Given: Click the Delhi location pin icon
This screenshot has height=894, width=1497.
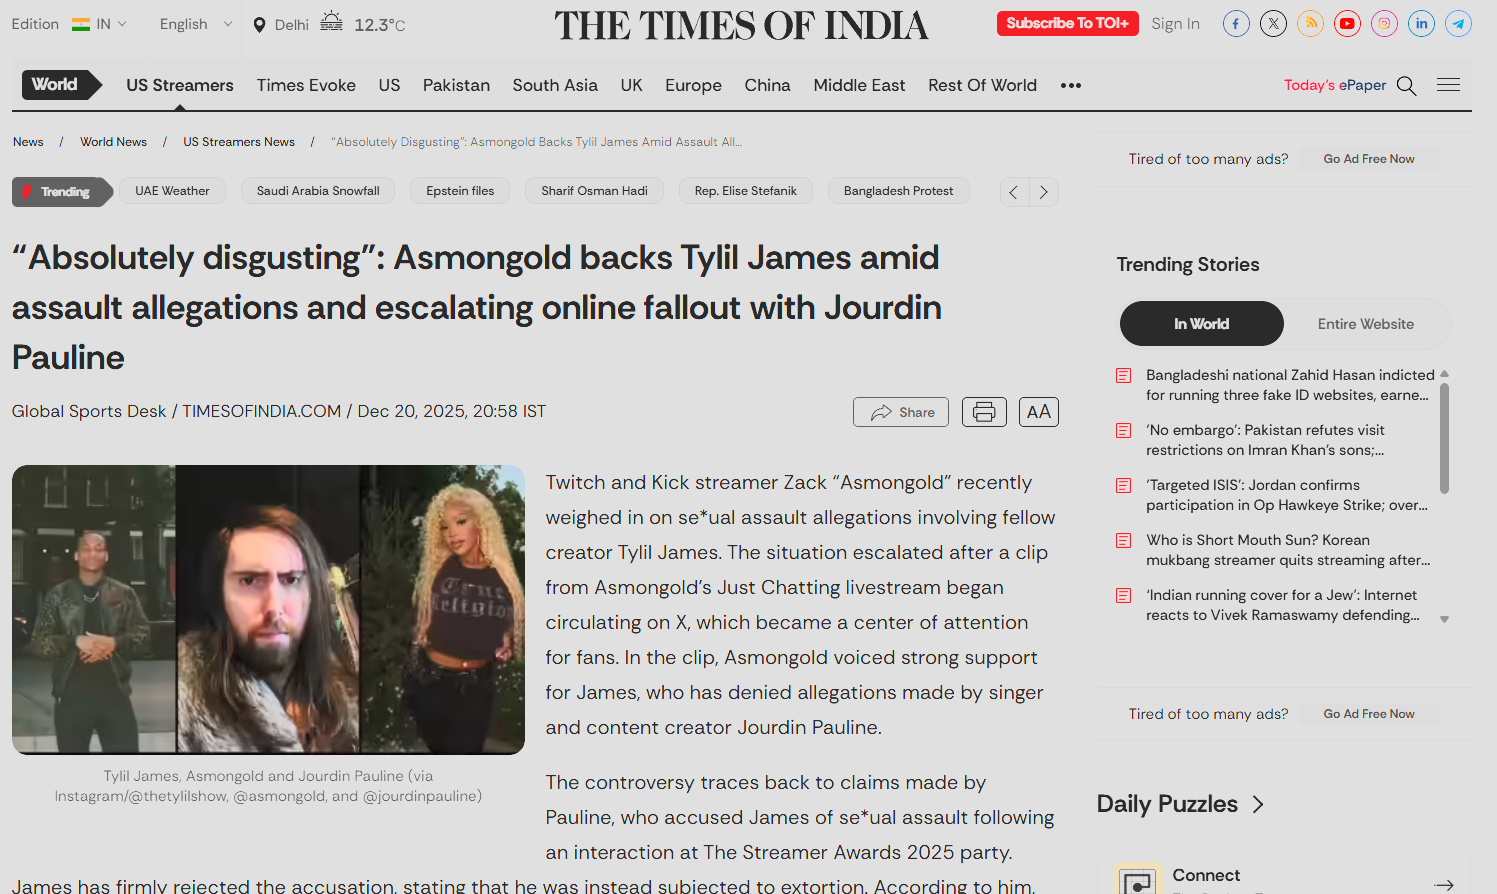Looking at the screenshot, I should 260,25.
